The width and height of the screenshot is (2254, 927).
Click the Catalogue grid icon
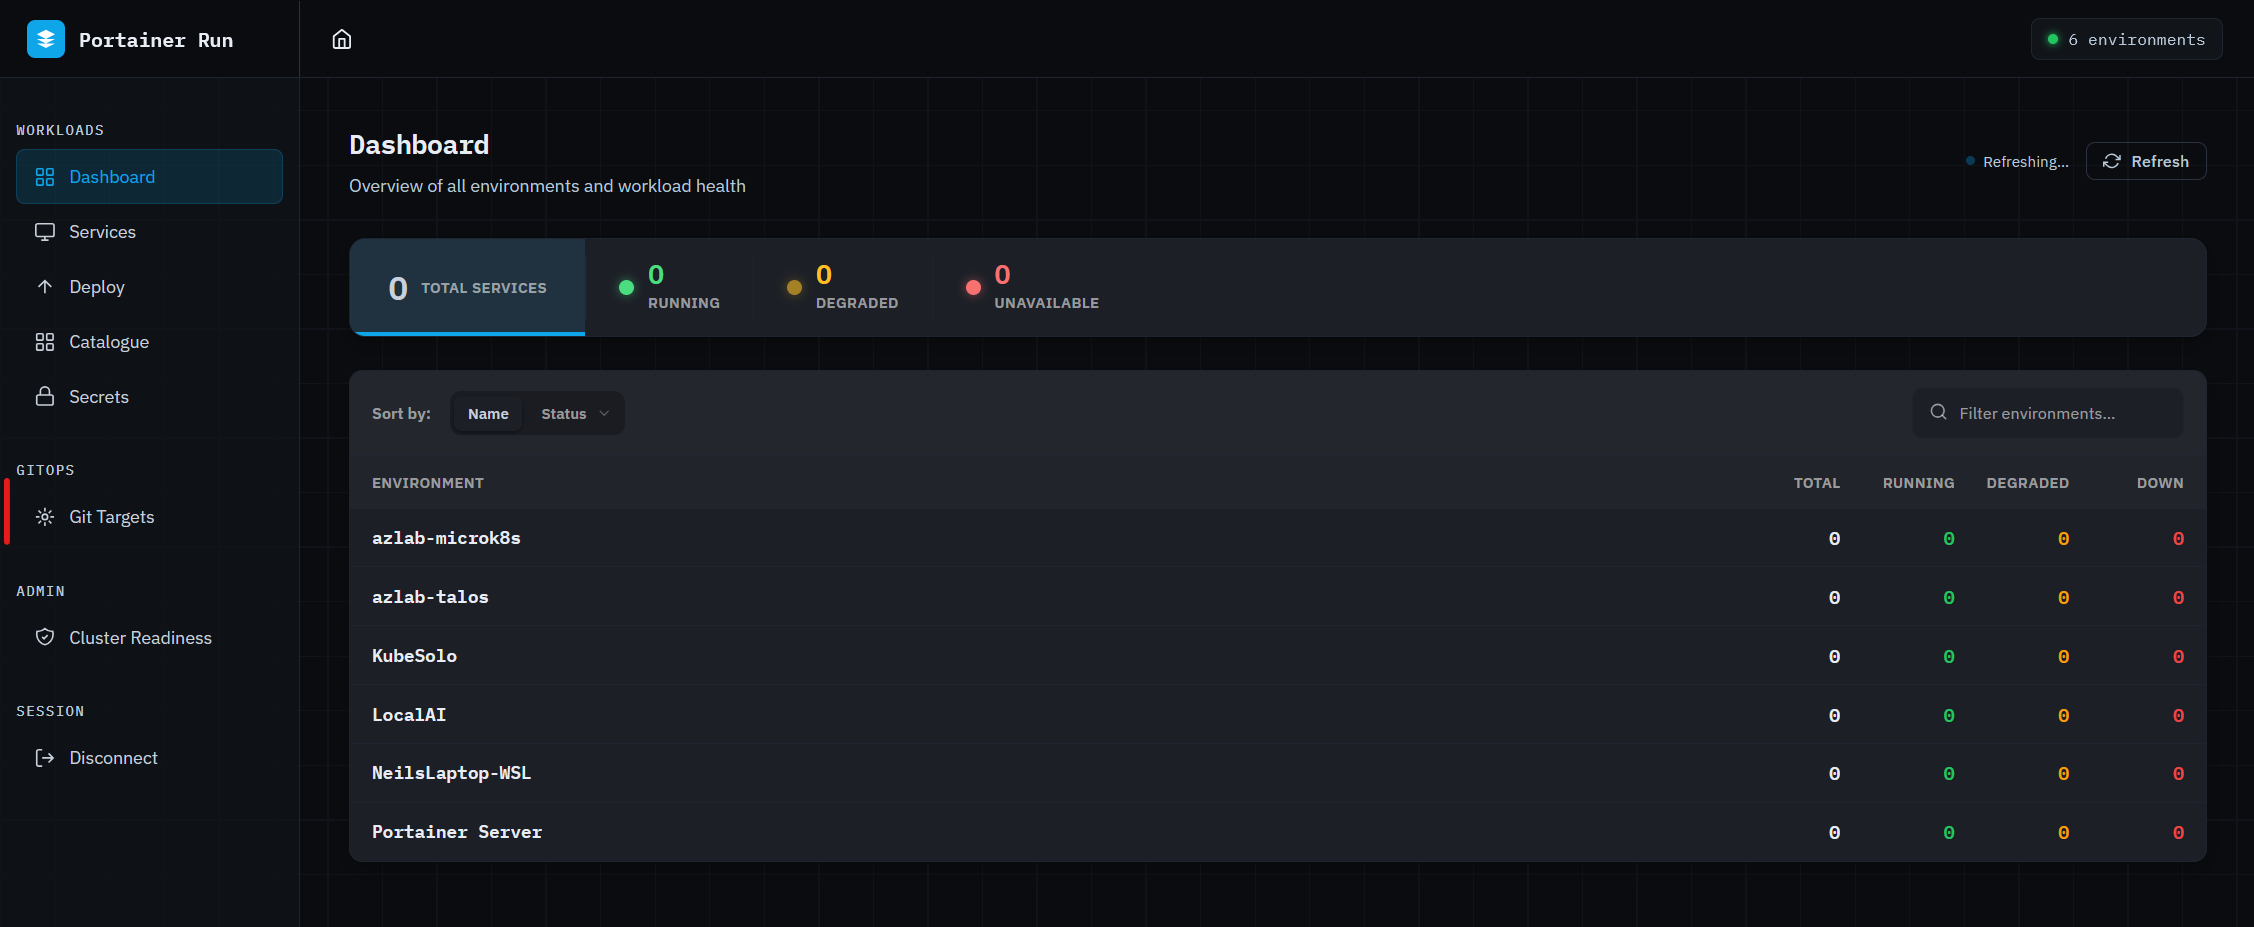coord(45,342)
